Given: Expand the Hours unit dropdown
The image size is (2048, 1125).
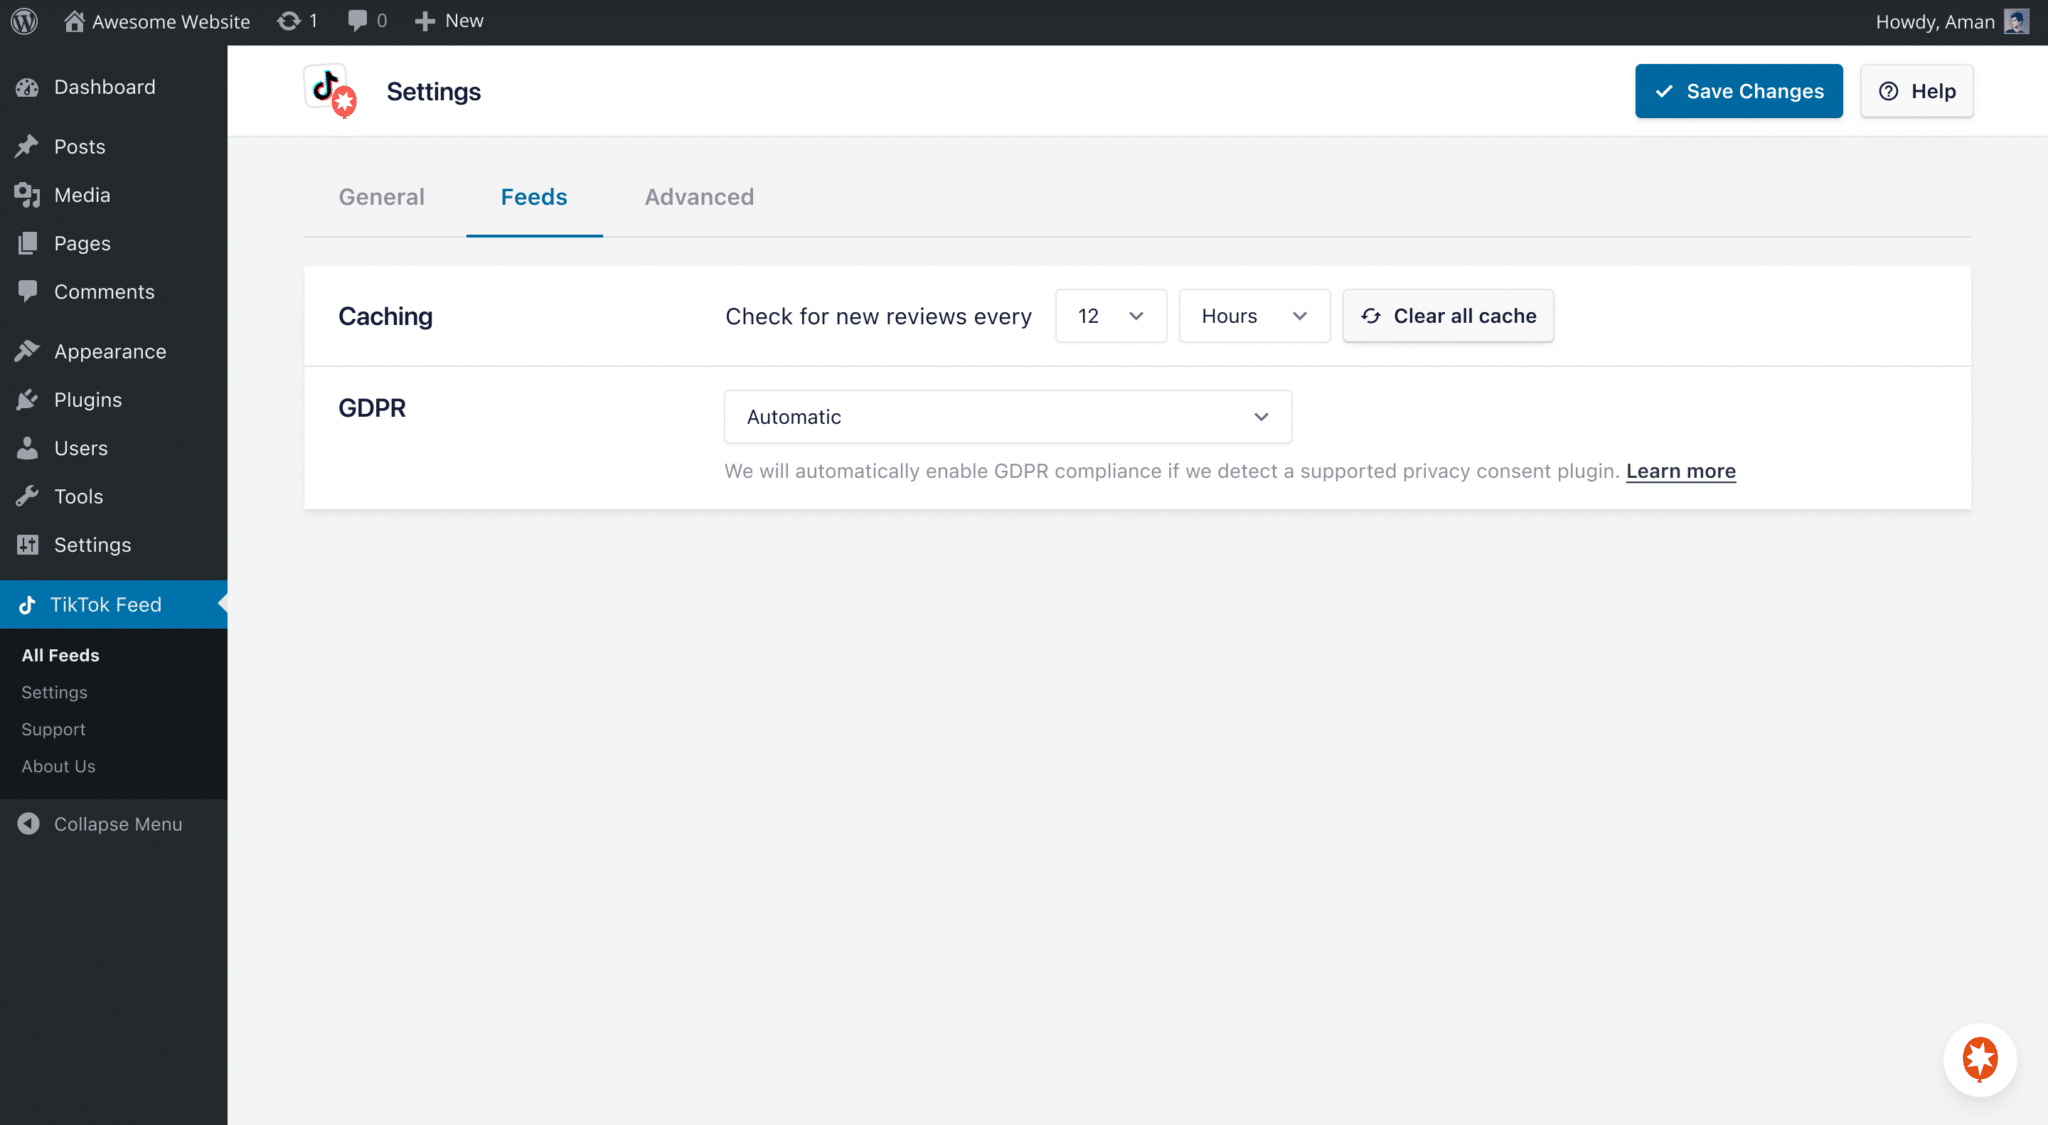Looking at the screenshot, I should 1253,316.
